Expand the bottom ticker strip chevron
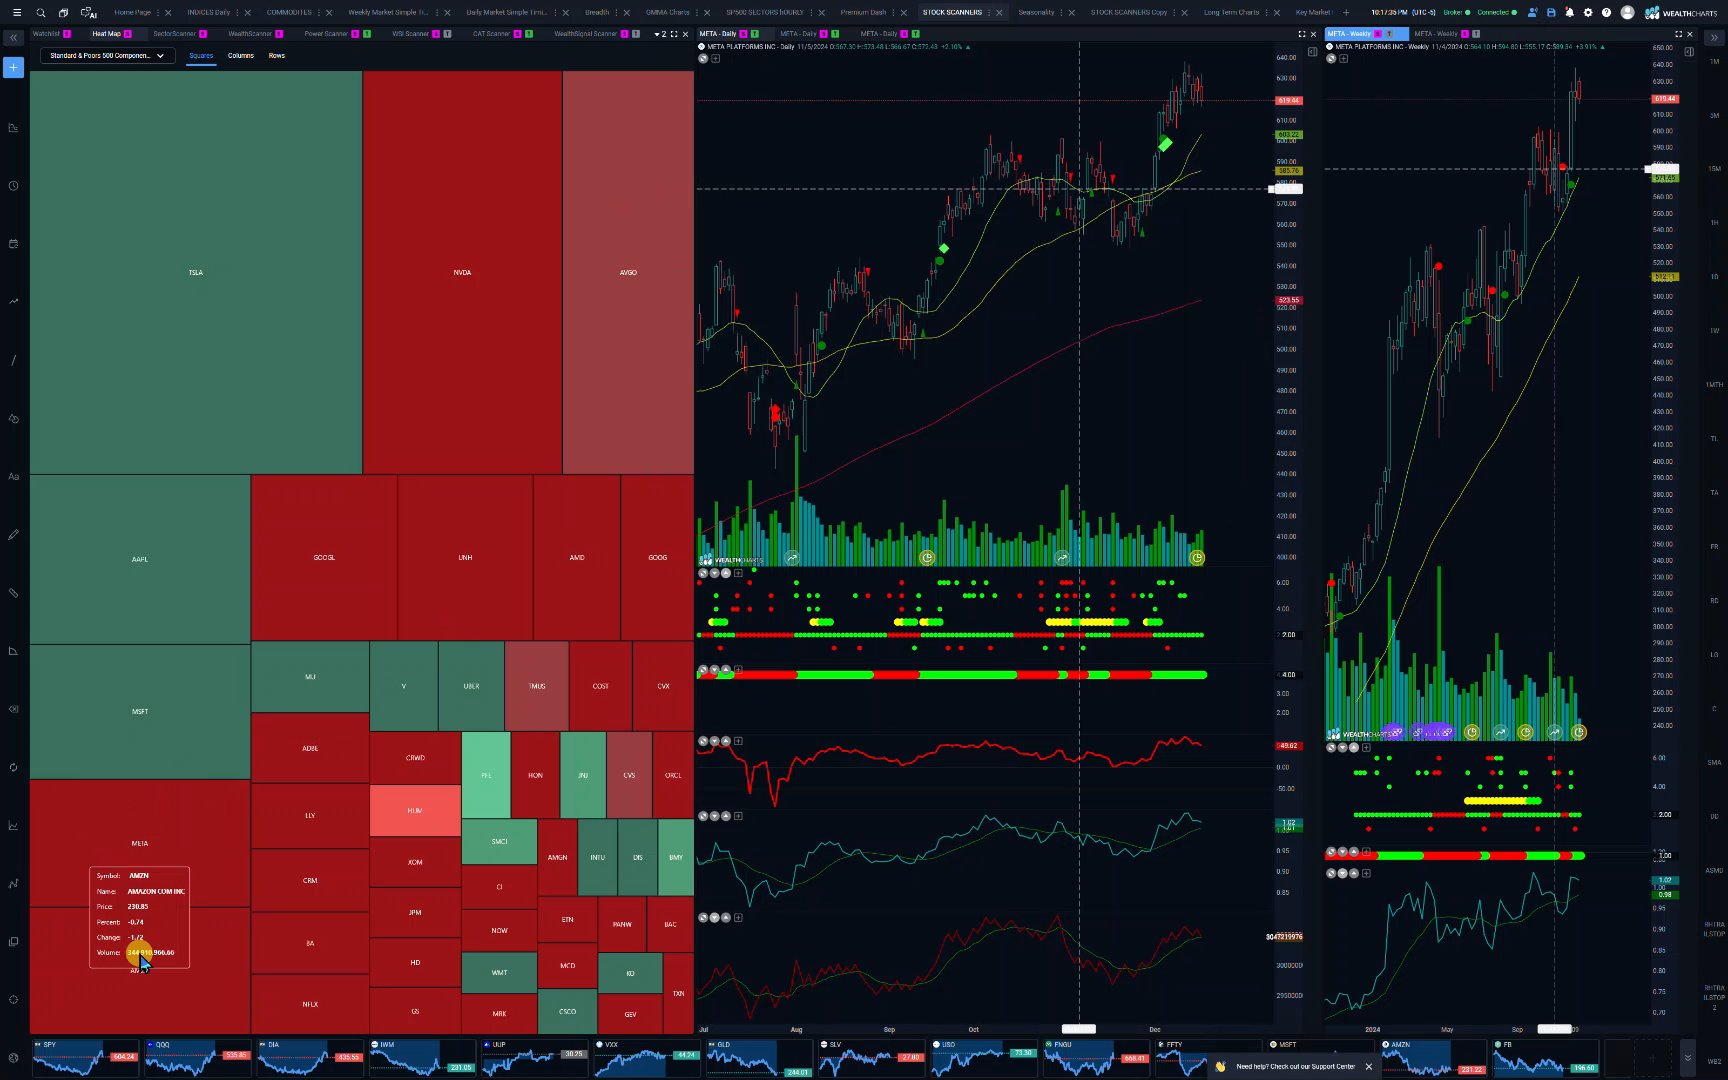 1688,1057
